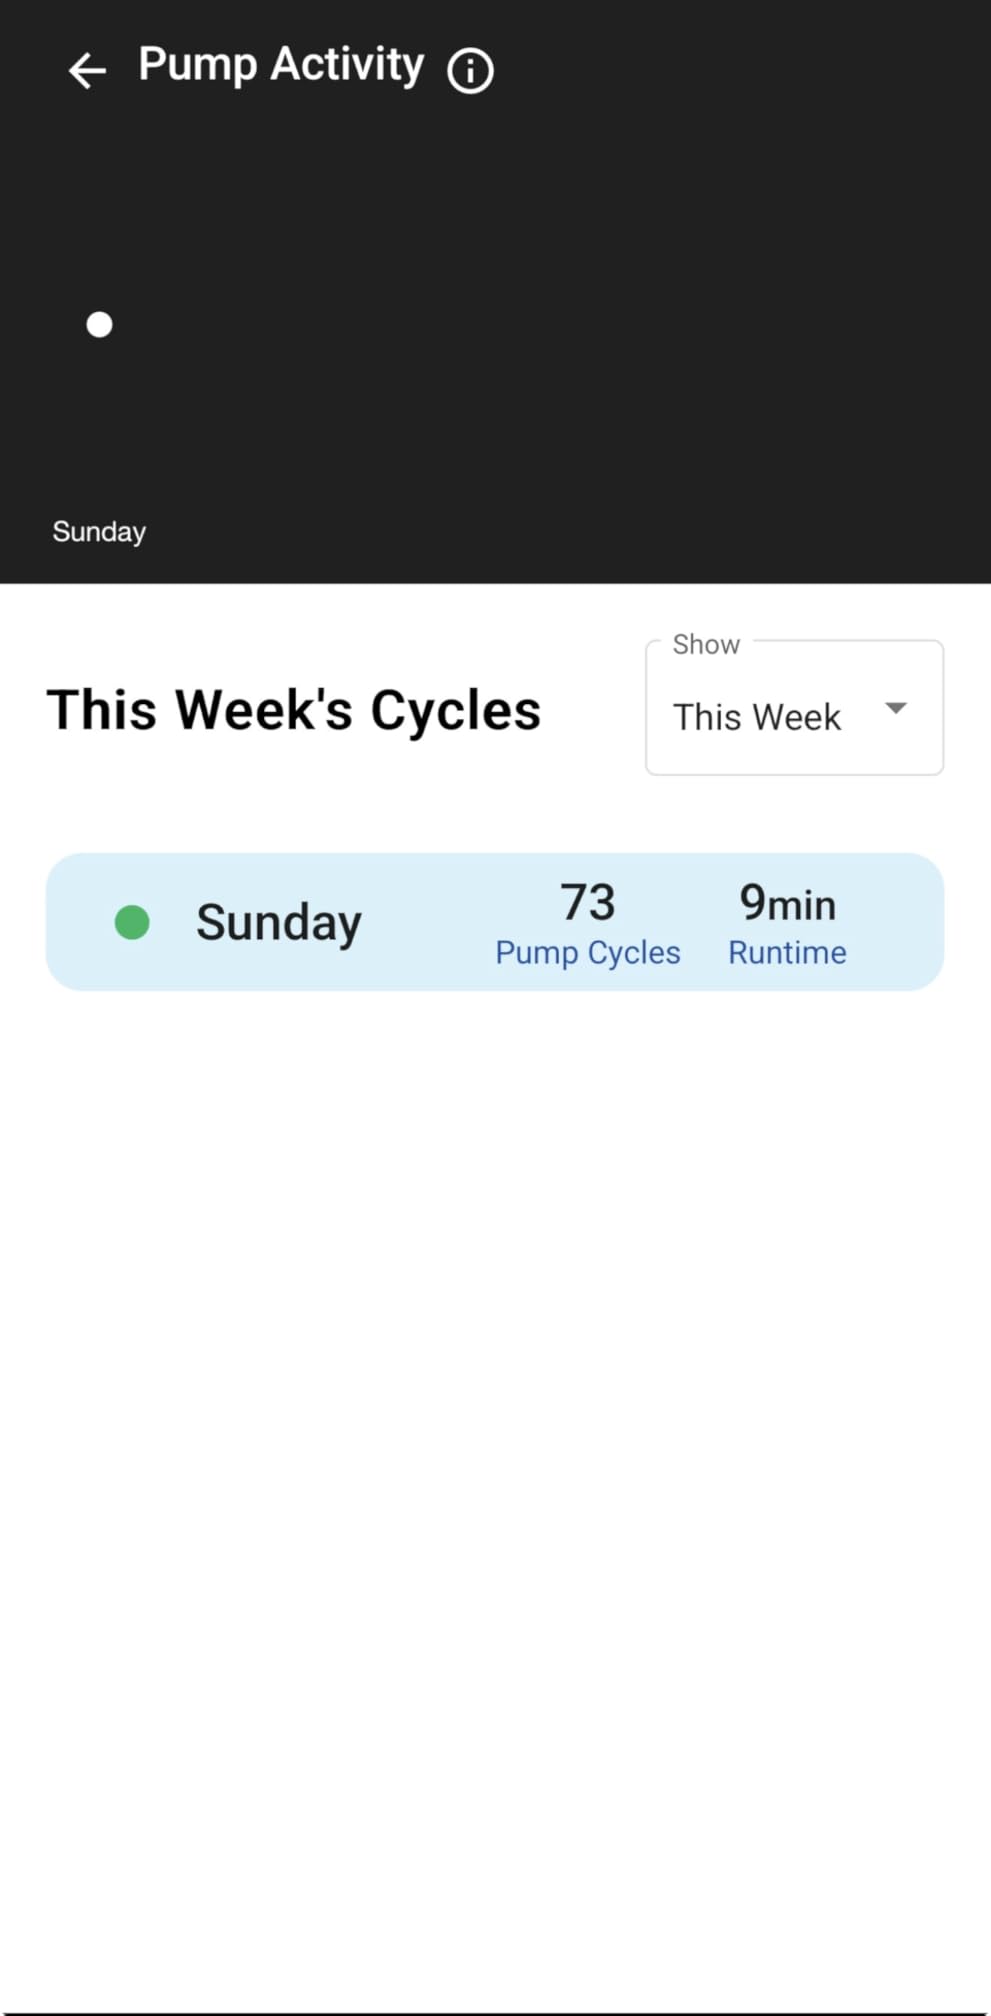The width and height of the screenshot is (991, 2016).
Task: Go back using the left arrow icon
Action: (x=87, y=70)
